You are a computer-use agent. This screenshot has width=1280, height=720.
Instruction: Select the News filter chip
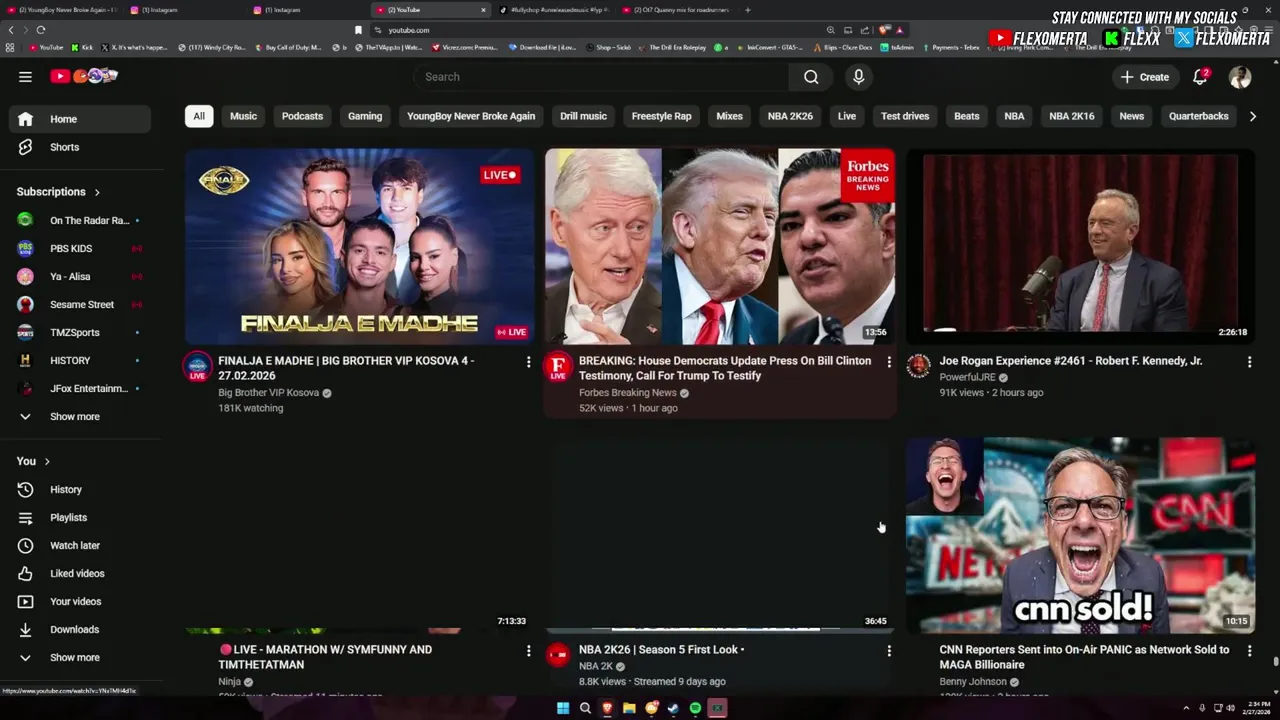click(1131, 116)
